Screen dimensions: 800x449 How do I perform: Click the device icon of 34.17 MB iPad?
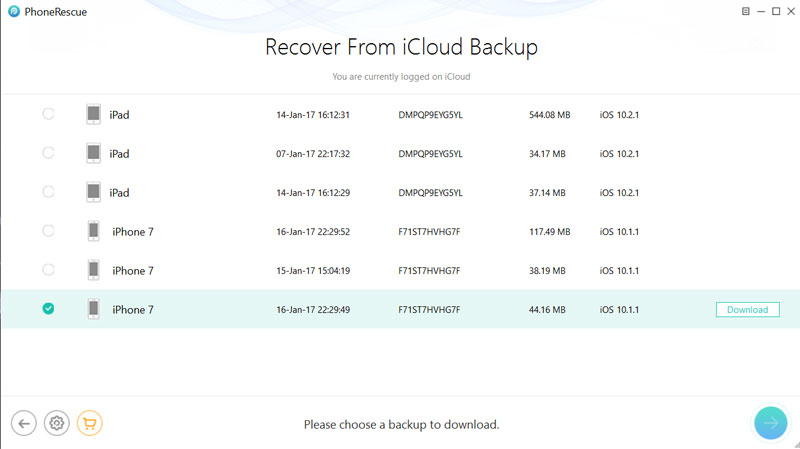click(x=94, y=154)
